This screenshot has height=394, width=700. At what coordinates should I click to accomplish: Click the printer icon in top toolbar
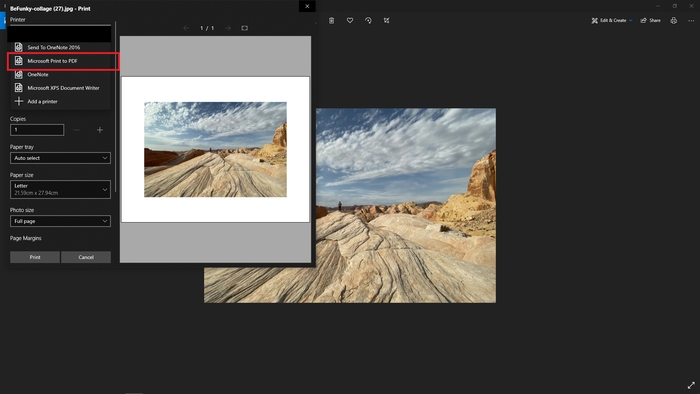(x=673, y=21)
